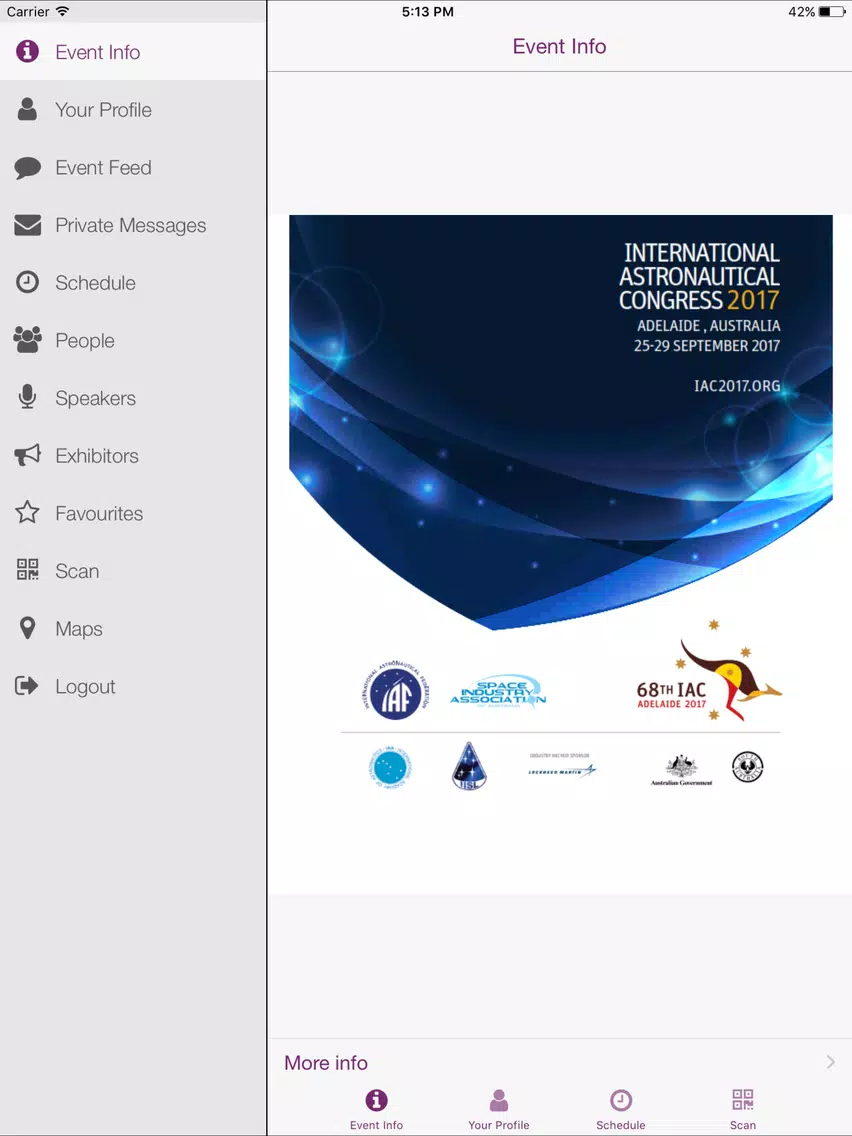Tap the Private Messages envelope icon

click(28, 225)
